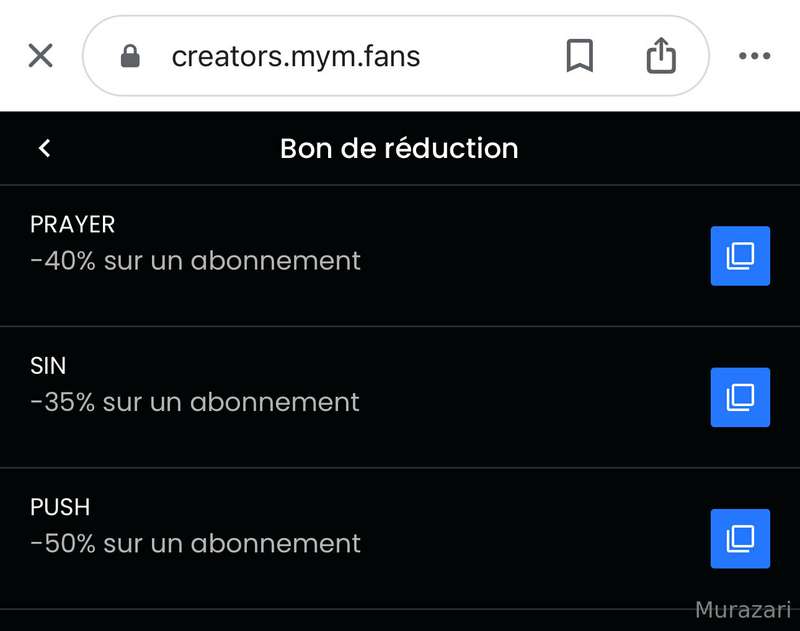Image resolution: width=800 pixels, height=631 pixels.
Task: Tap the '-50% sur un abonnement' description
Action: [x=196, y=544]
